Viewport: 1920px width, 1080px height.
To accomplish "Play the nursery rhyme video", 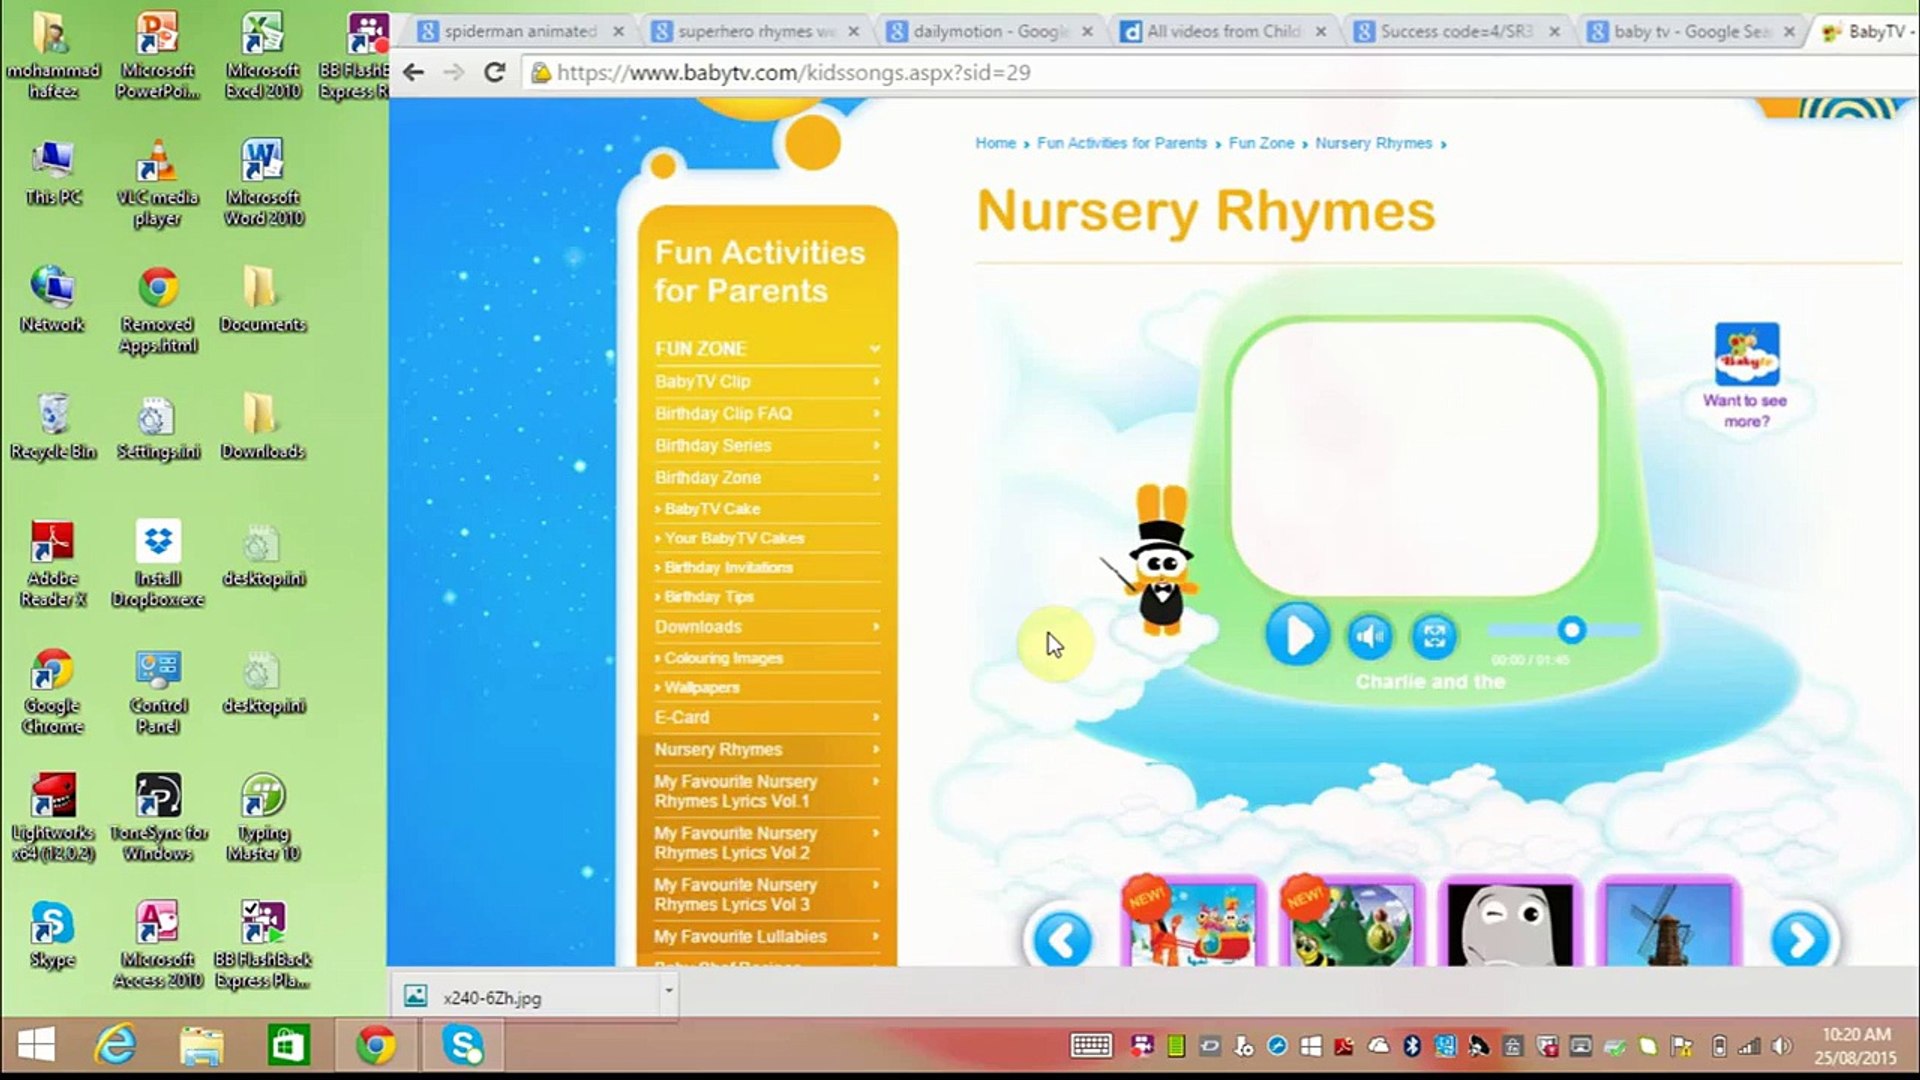I will click(1297, 635).
